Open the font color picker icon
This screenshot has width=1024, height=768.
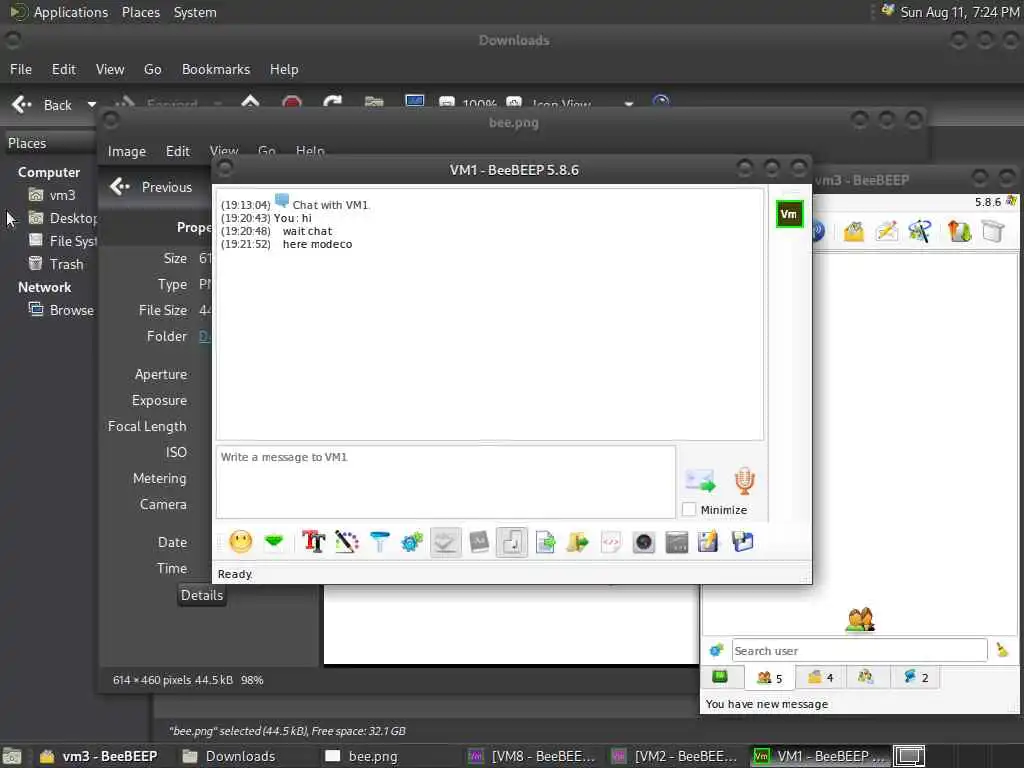pyautogui.click(x=347, y=541)
